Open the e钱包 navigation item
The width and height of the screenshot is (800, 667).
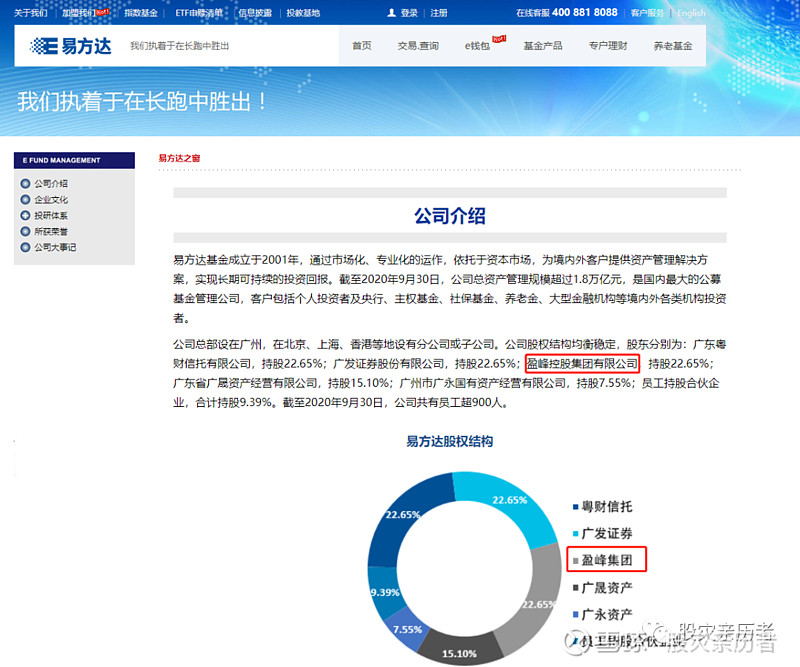[x=477, y=46]
